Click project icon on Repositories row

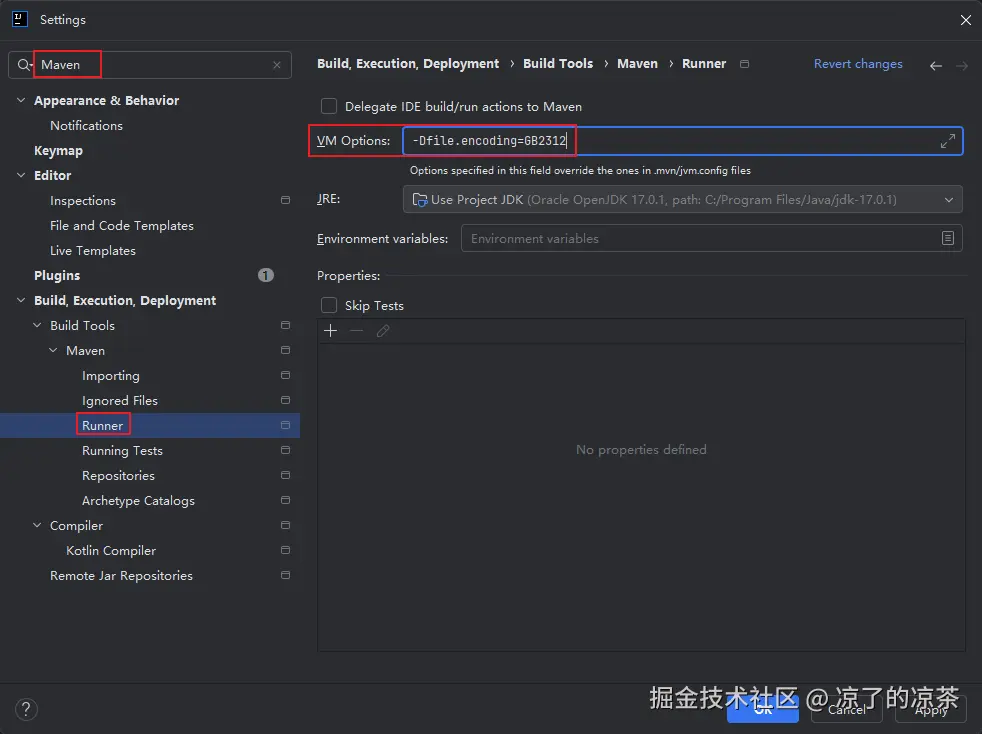pyautogui.click(x=286, y=475)
